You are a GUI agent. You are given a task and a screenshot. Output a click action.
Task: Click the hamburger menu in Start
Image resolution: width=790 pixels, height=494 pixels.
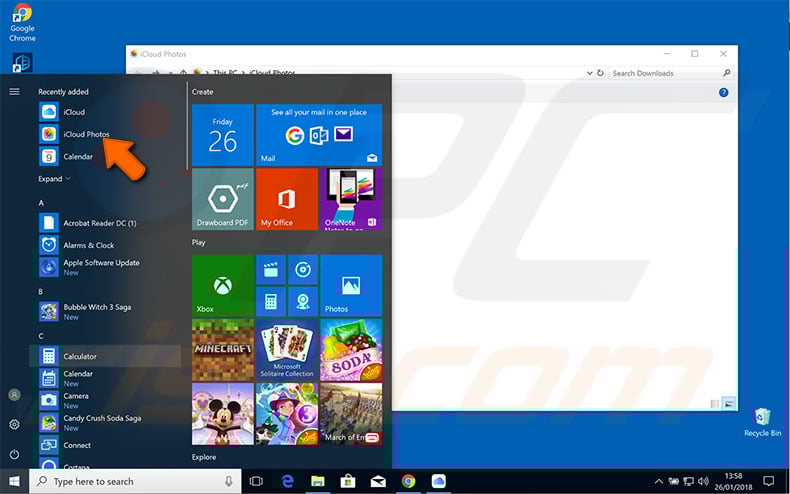[15, 92]
